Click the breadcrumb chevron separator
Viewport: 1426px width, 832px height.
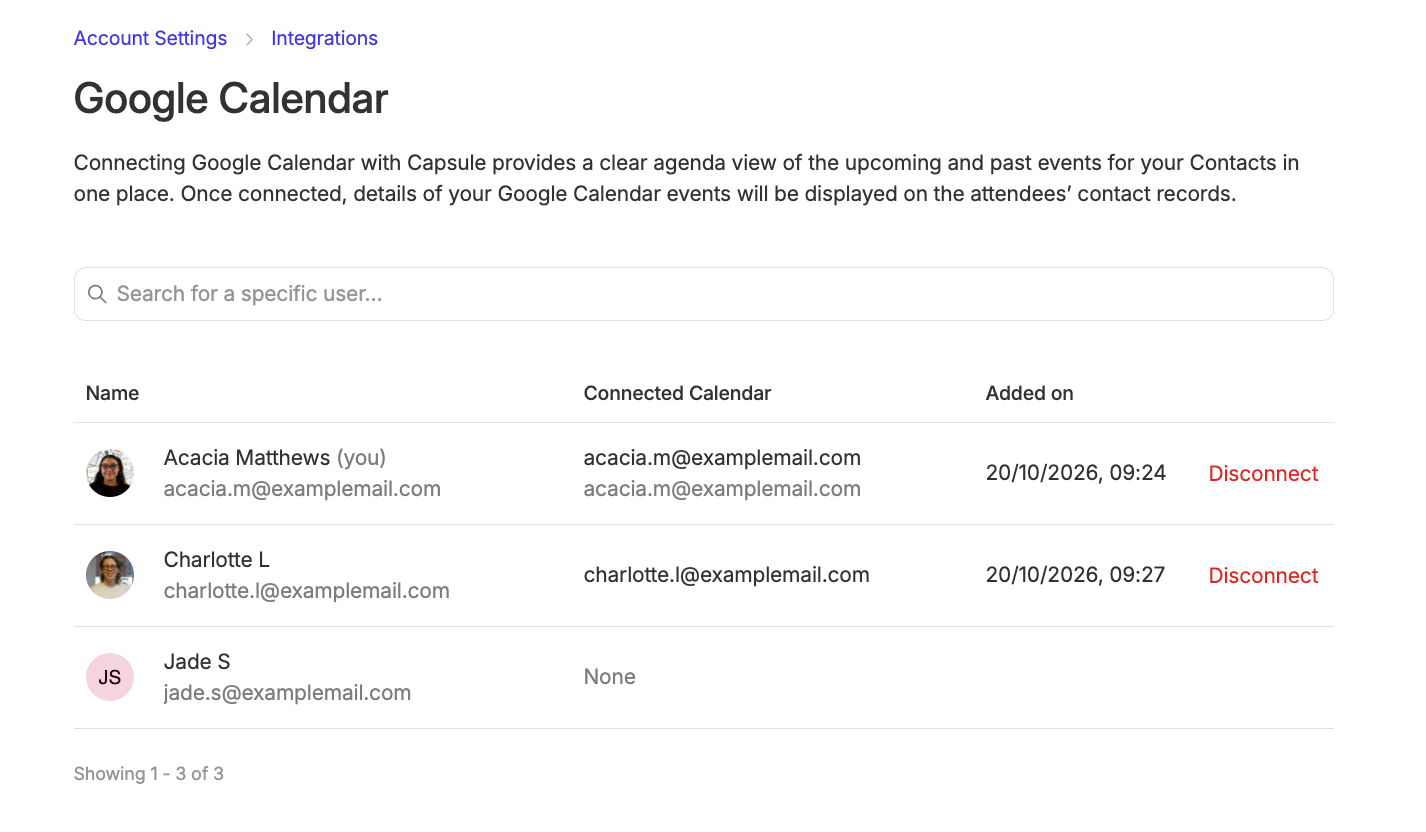coord(249,39)
